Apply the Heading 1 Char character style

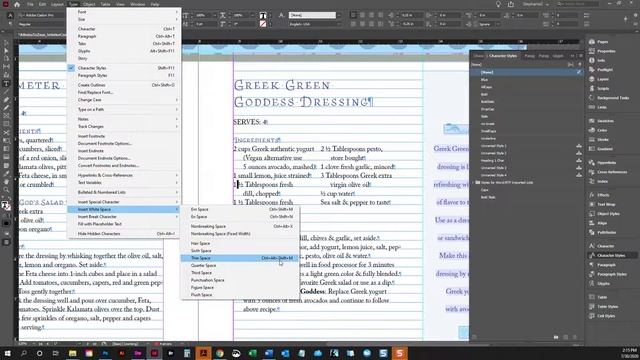click(527, 160)
